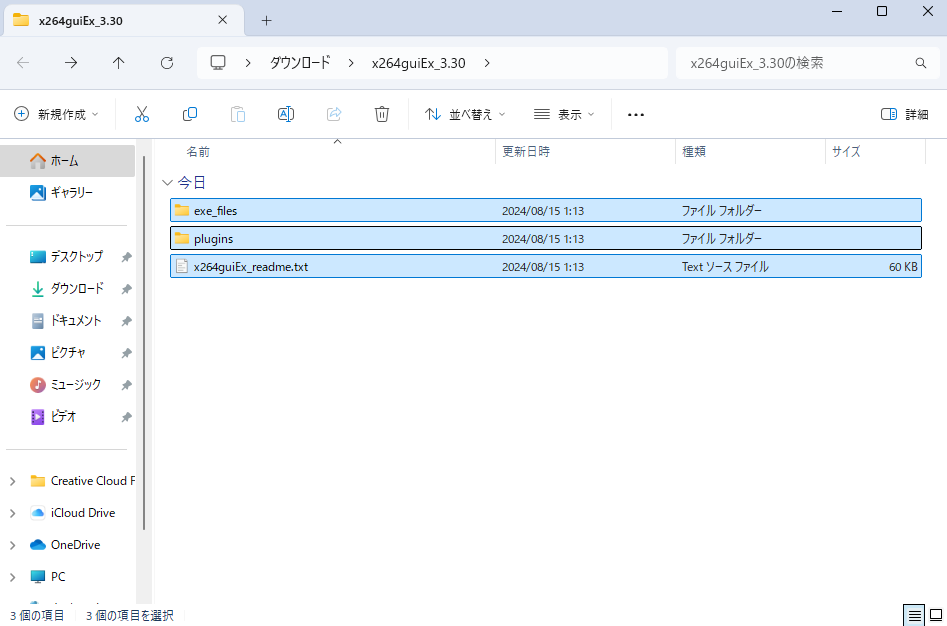Click the Paste clipboard icon
This screenshot has width=947, height=626.
tap(238, 114)
